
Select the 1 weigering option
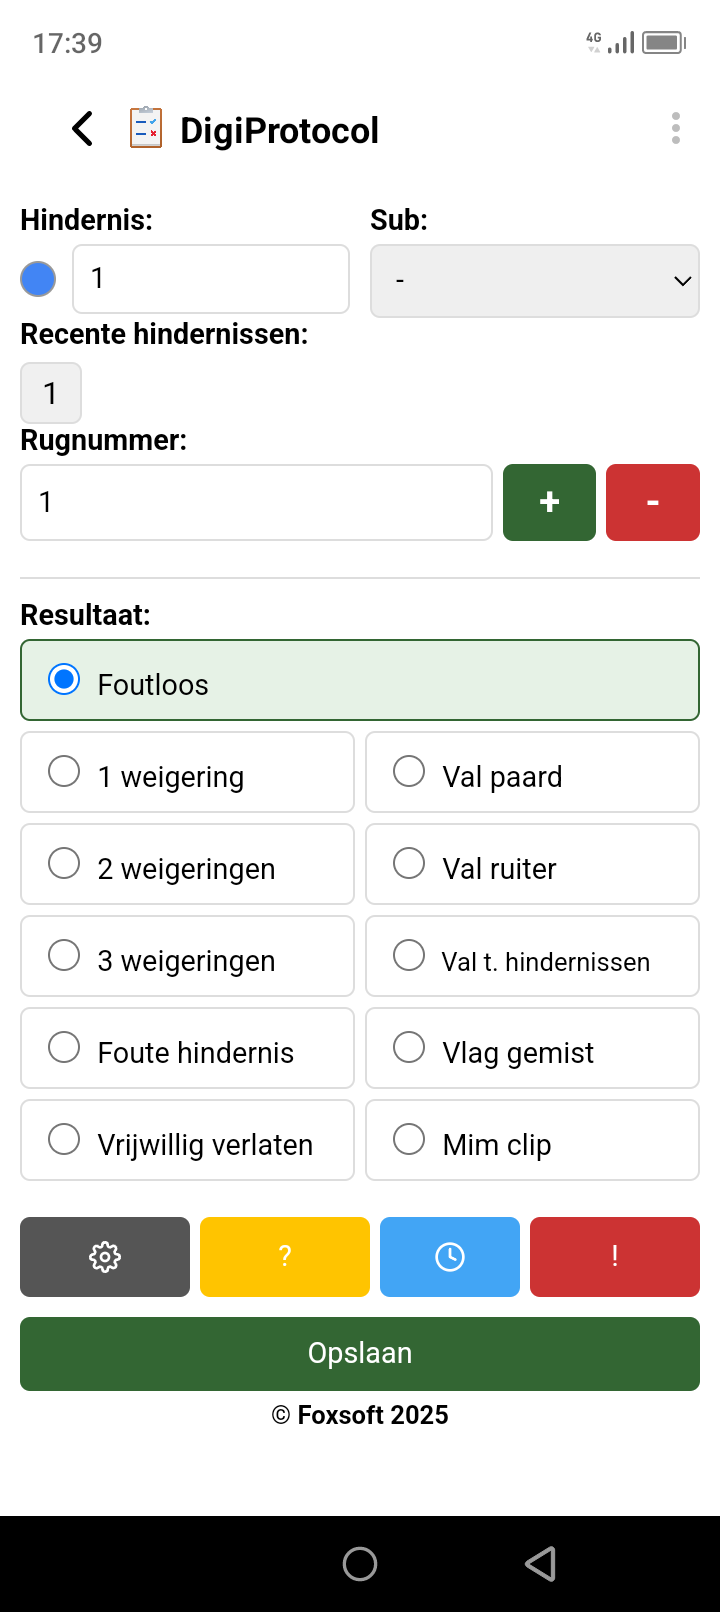[x=187, y=772]
